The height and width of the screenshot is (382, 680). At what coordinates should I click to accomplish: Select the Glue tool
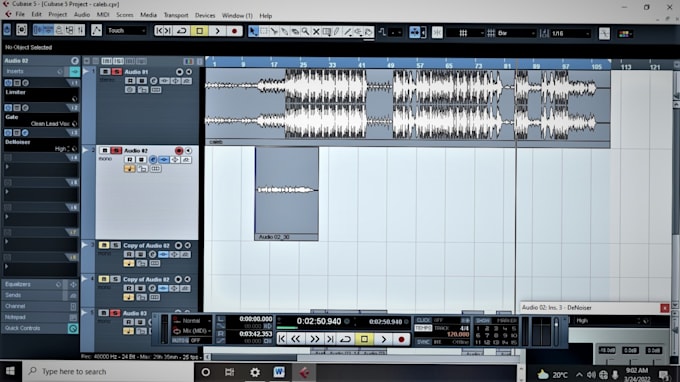[x=284, y=31]
